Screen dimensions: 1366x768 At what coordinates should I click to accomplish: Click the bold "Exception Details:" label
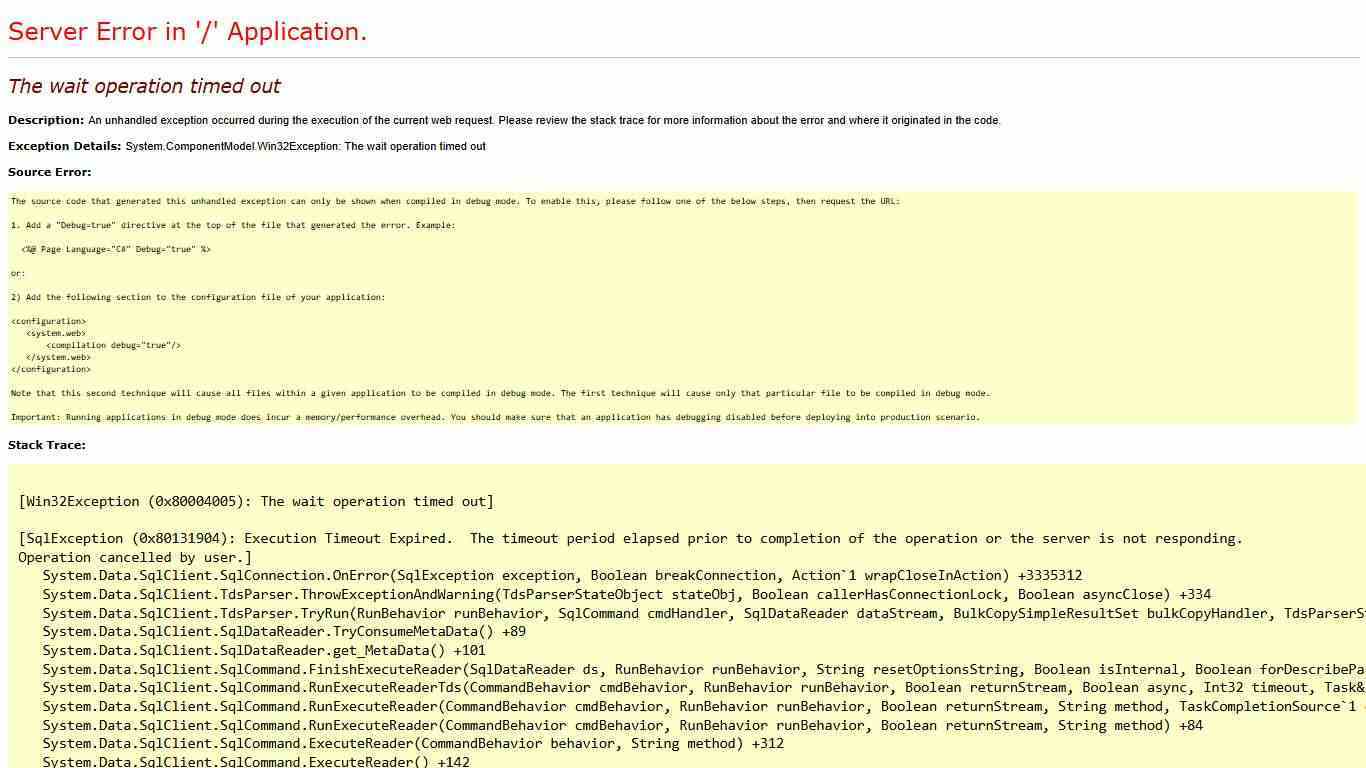pyautogui.click(x=65, y=146)
